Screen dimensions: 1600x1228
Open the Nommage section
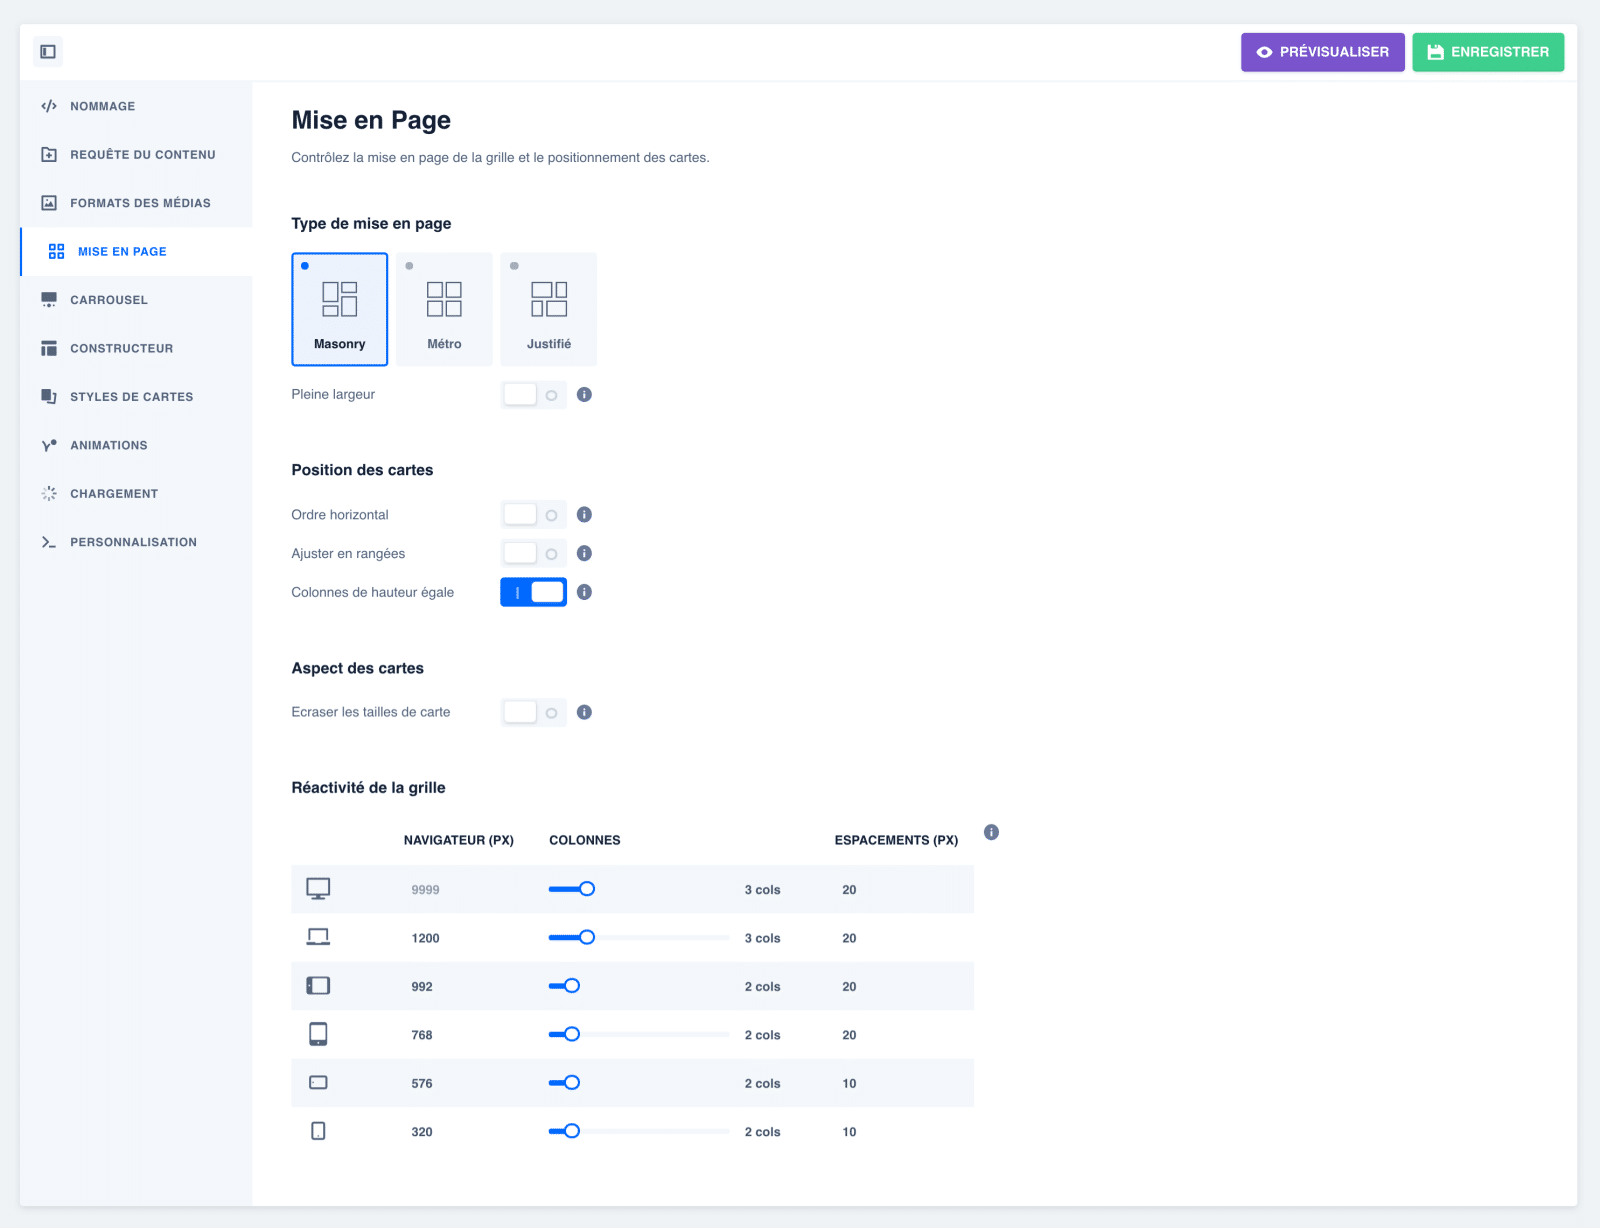[136, 106]
